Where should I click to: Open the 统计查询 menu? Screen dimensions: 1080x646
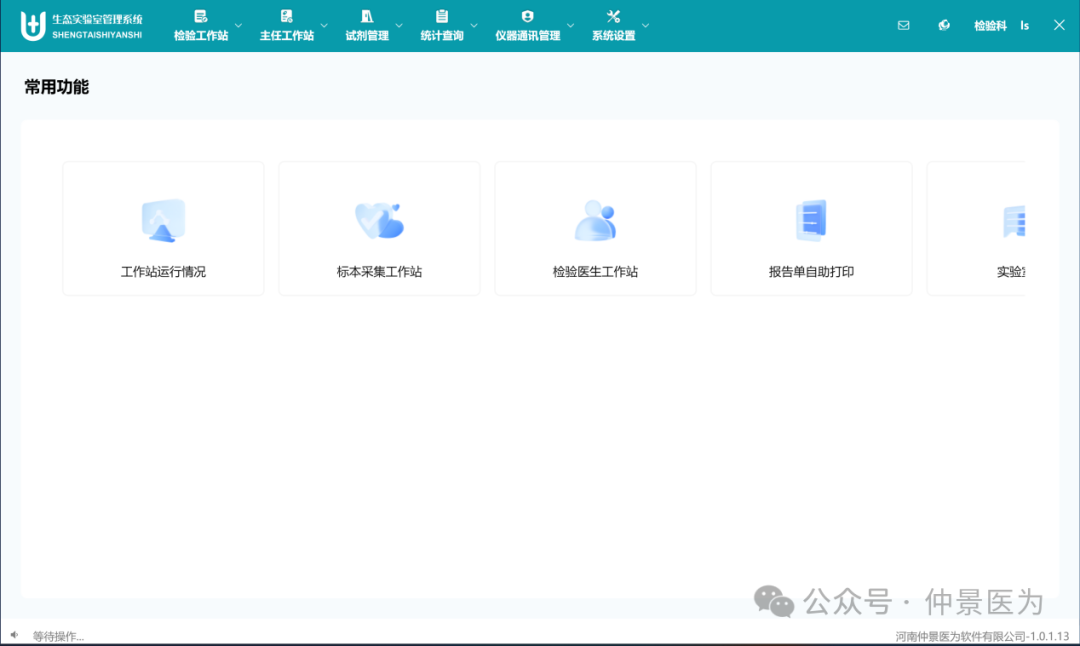[441, 26]
